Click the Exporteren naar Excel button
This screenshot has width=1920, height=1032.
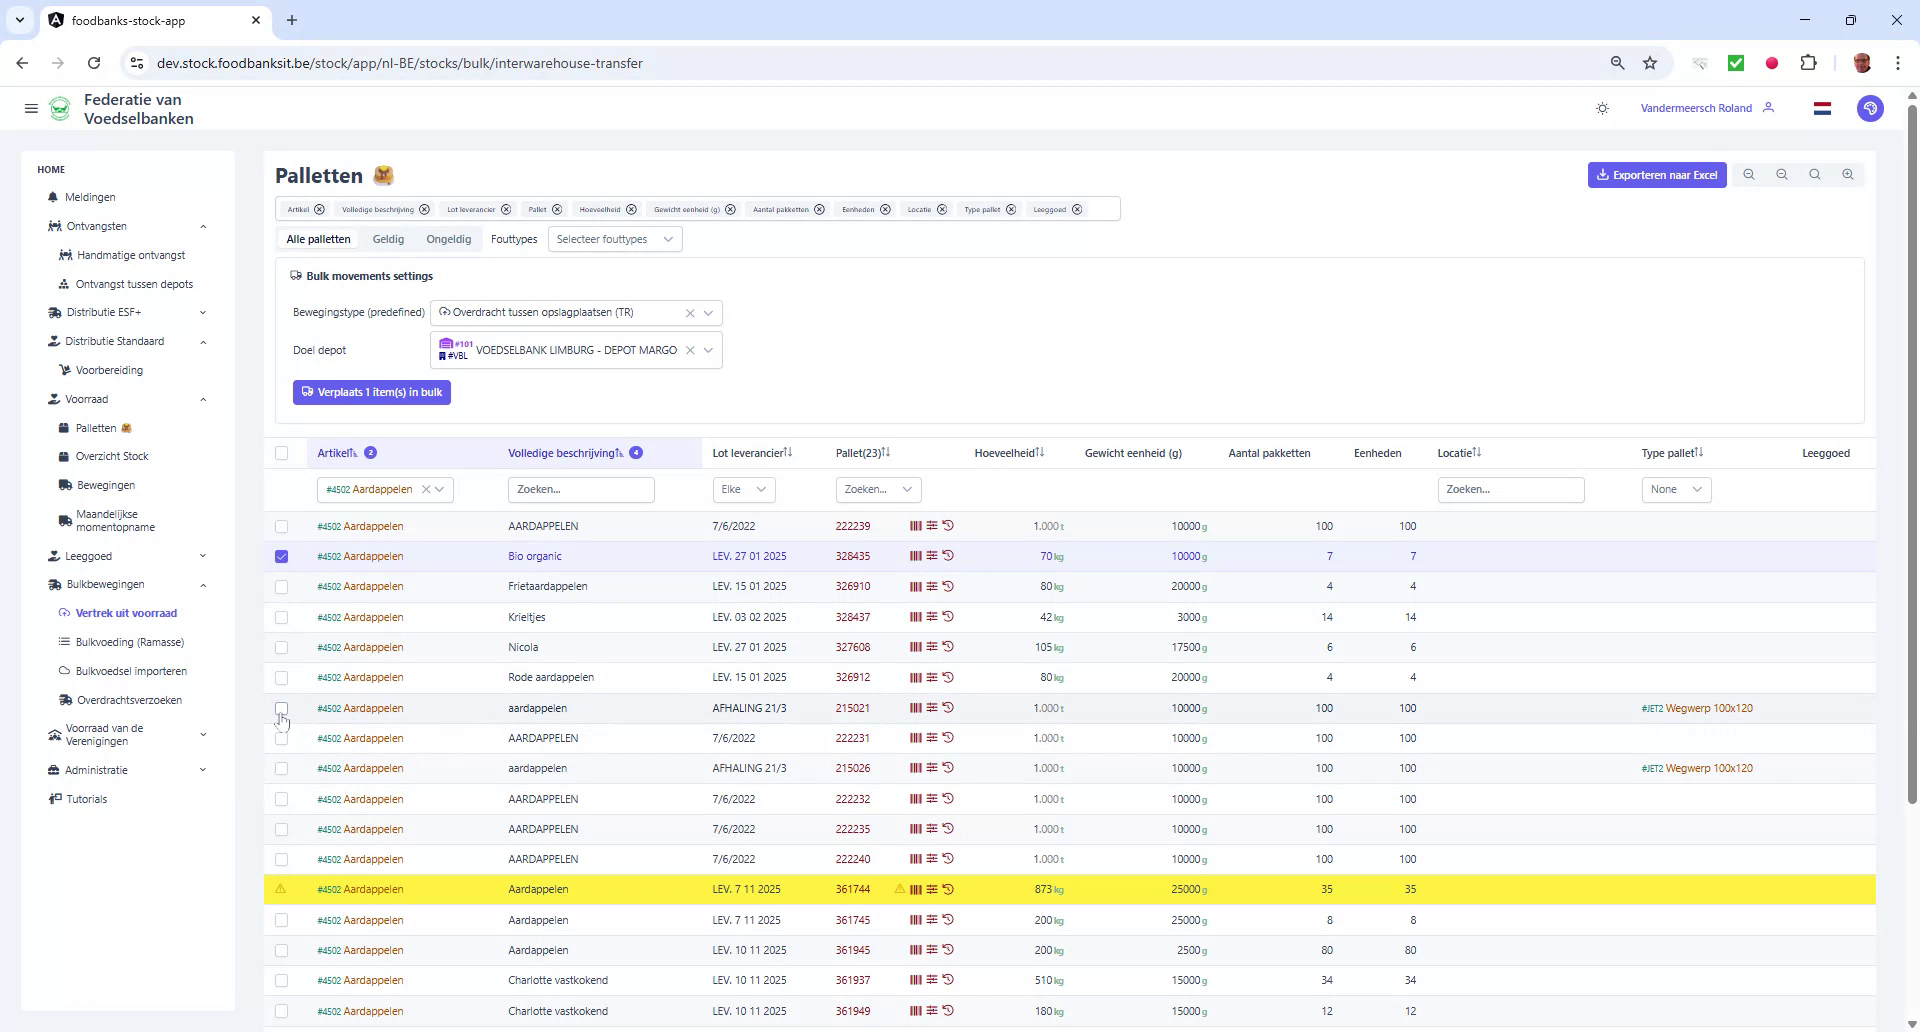click(1656, 174)
